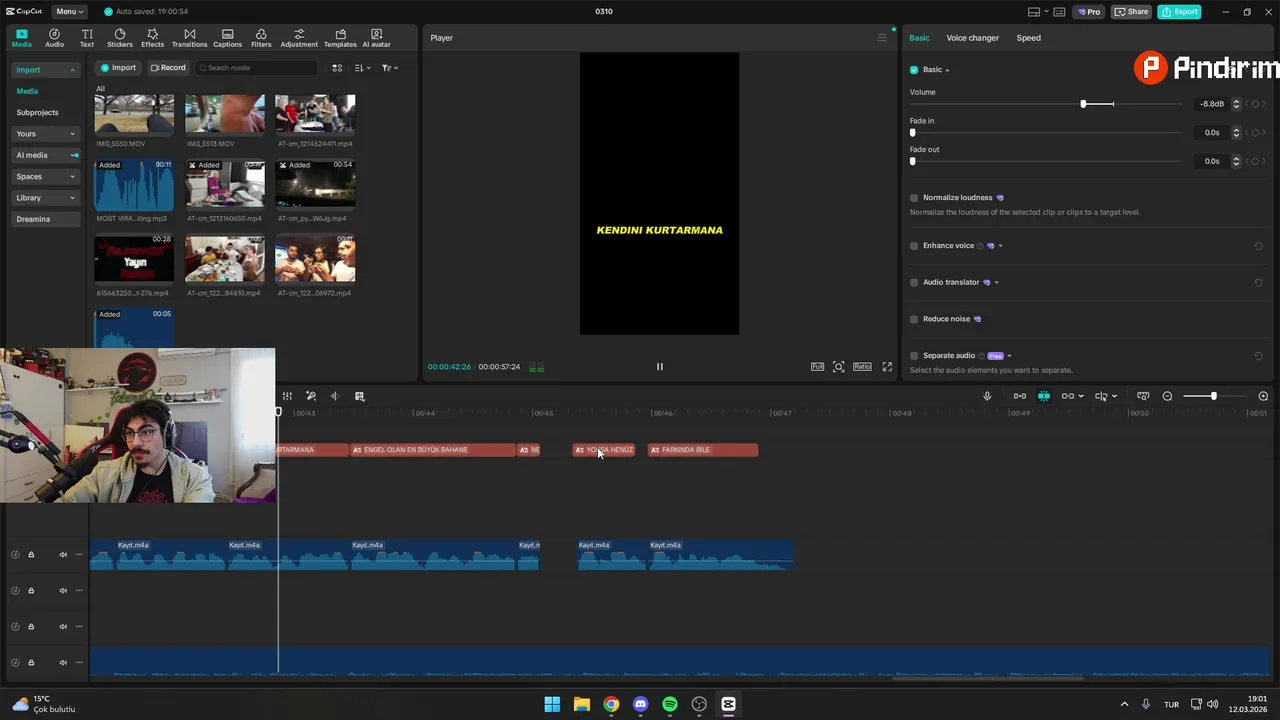Expand the Library sidebar section
1280x720 pixels.
click(46, 198)
